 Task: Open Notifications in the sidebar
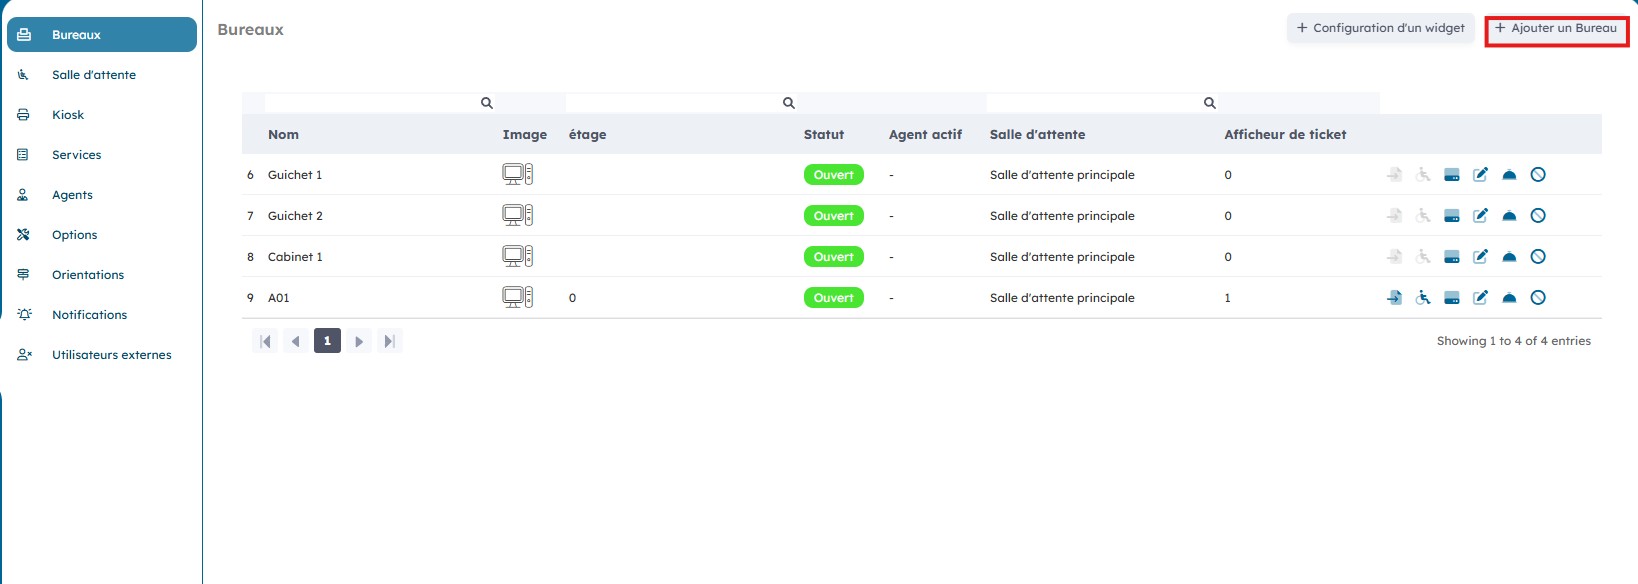[x=89, y=315]
